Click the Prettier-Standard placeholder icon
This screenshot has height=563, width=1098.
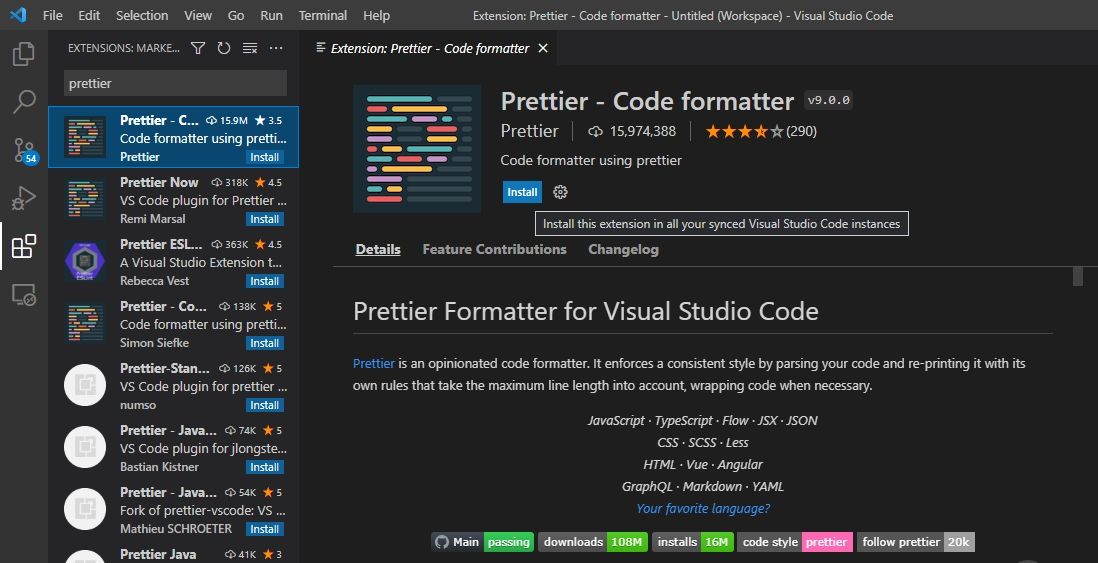point(85,385)
